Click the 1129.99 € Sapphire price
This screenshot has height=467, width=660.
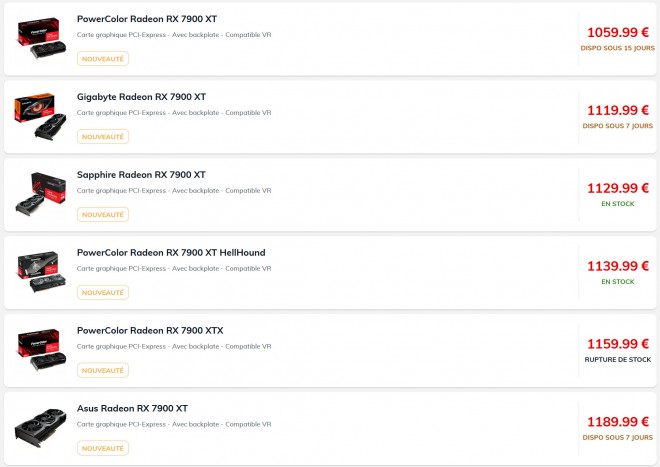click(618, 188)
